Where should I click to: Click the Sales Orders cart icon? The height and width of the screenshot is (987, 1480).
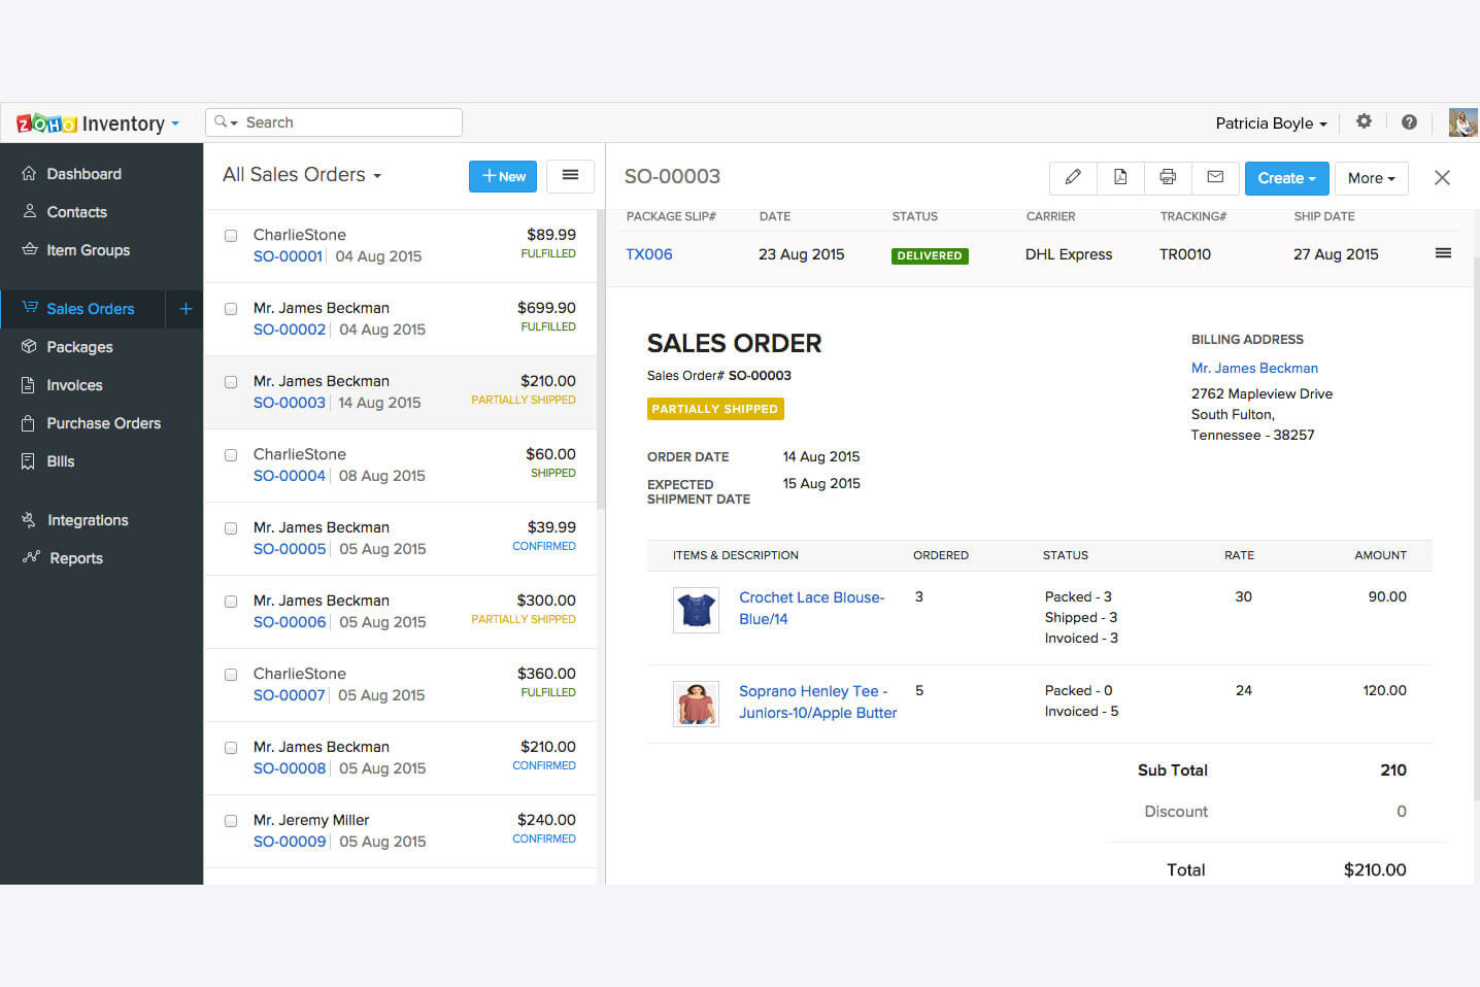point(30,307)
